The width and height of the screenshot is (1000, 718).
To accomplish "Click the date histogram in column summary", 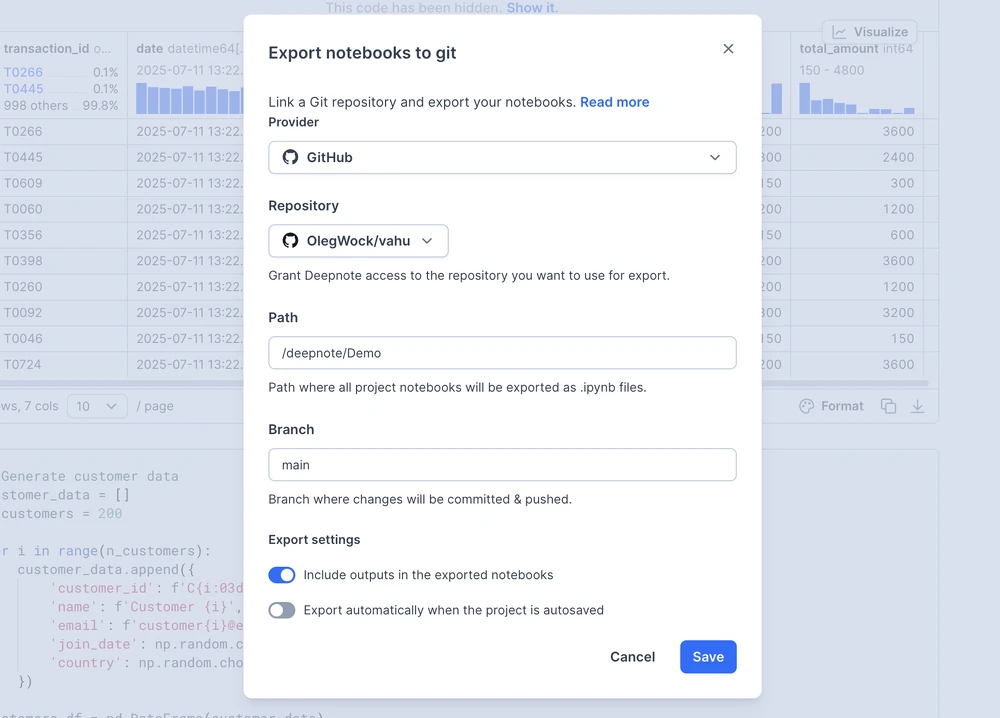I will [189, 99].
